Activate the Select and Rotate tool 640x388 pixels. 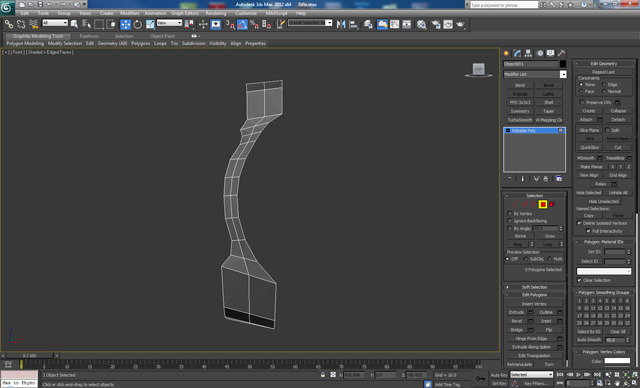pyautogui.click(x=138, y=24)
